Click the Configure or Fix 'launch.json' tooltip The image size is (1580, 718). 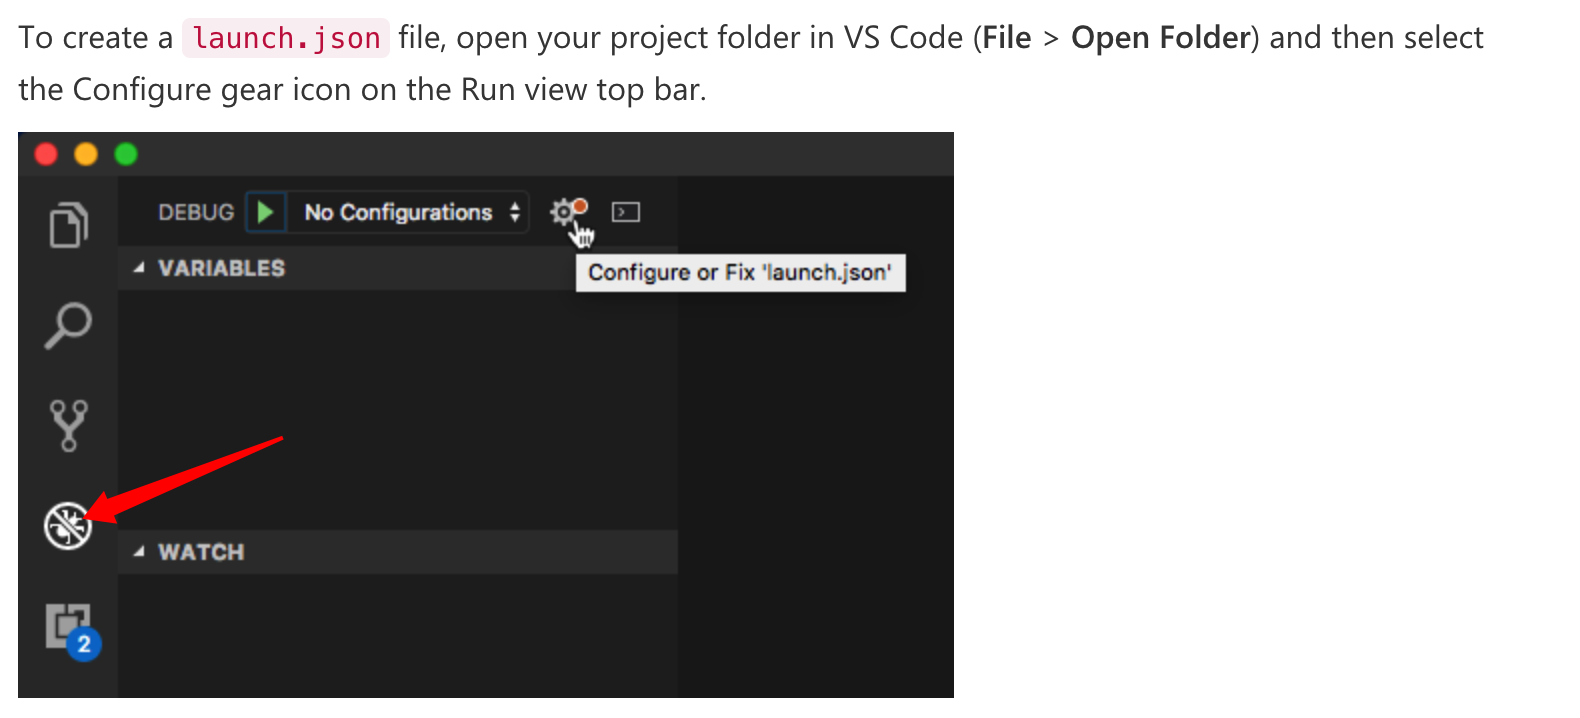(740, 273)
